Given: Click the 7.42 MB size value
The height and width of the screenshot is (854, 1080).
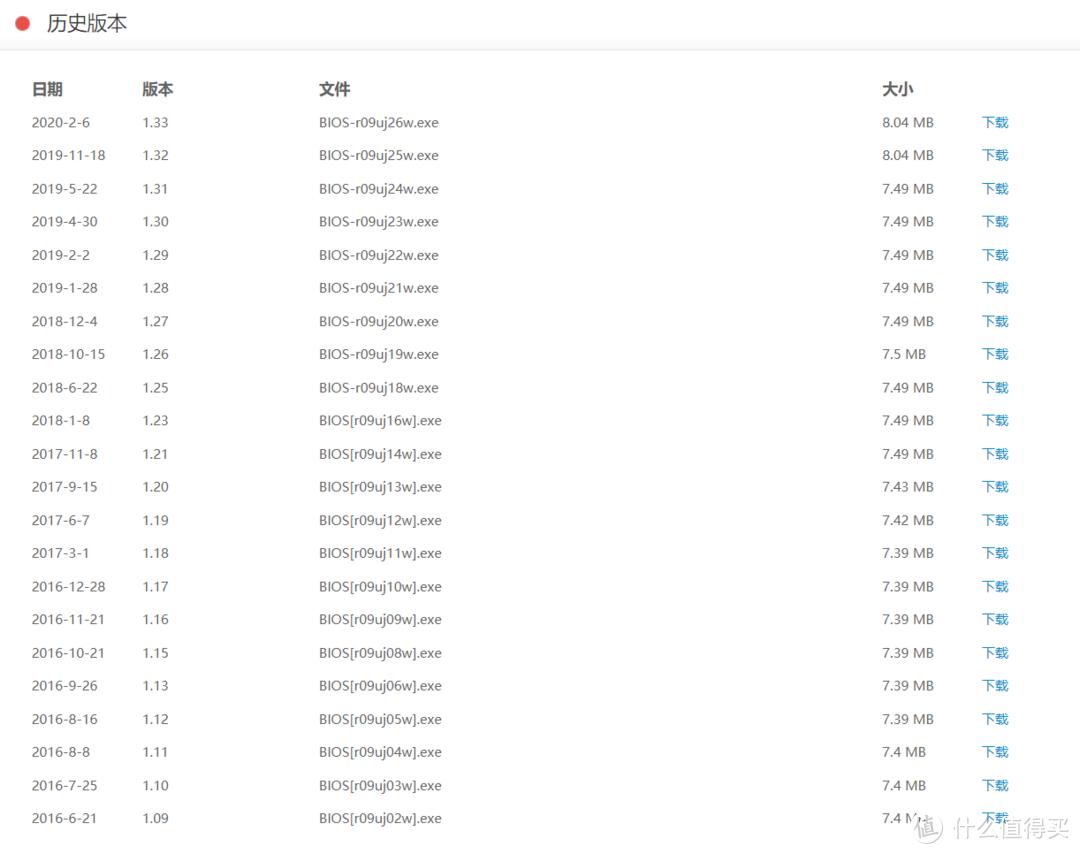Looking at the screenshot, I should 907,521.
